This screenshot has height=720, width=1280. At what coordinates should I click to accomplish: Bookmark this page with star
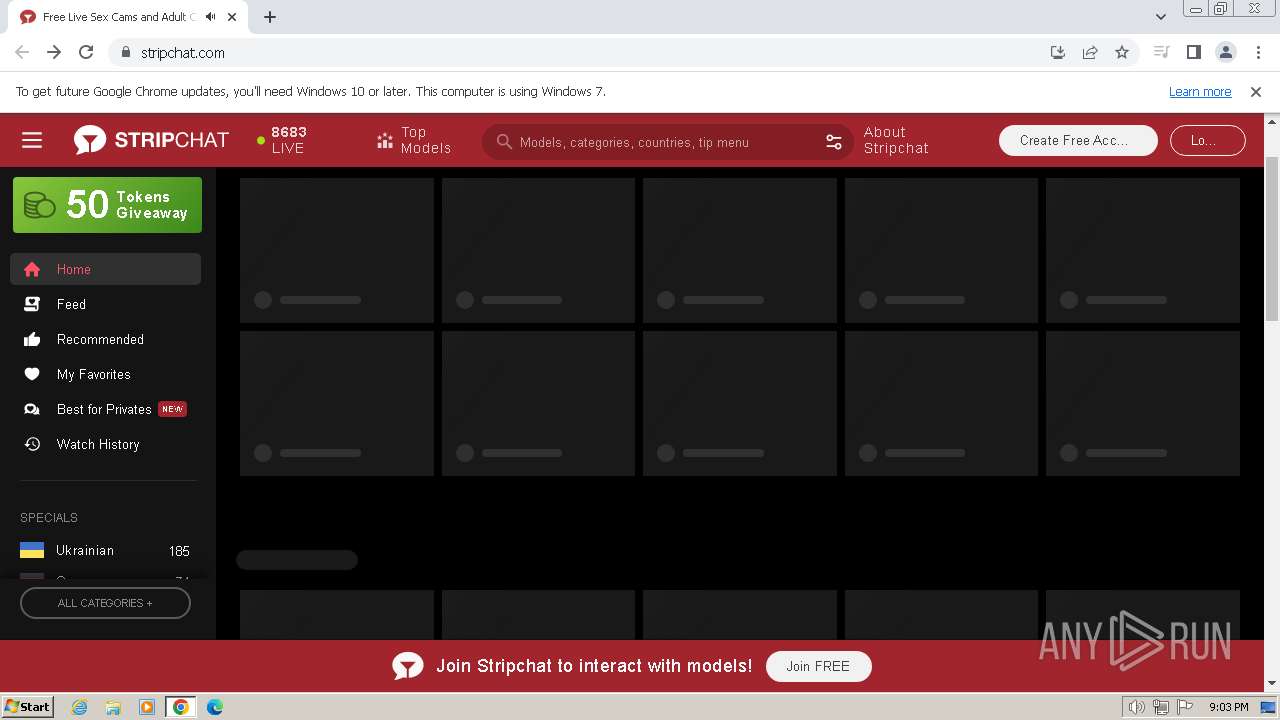coord(1122,52)
